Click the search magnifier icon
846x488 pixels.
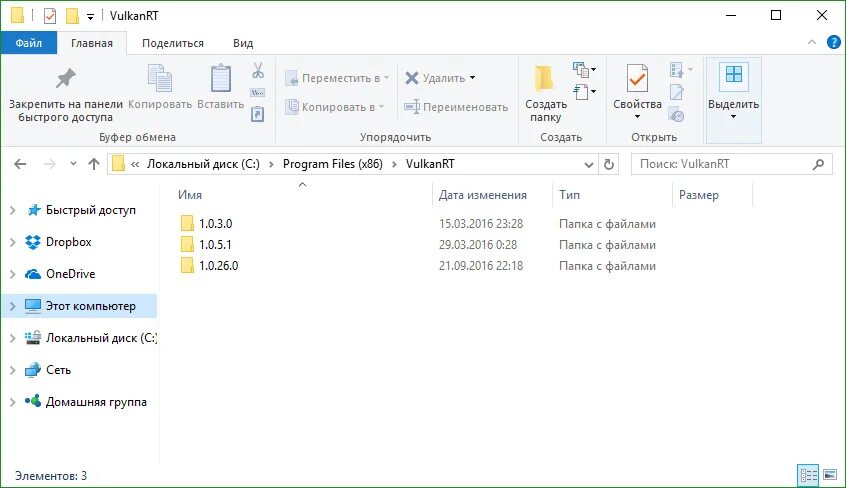(818, 164)
